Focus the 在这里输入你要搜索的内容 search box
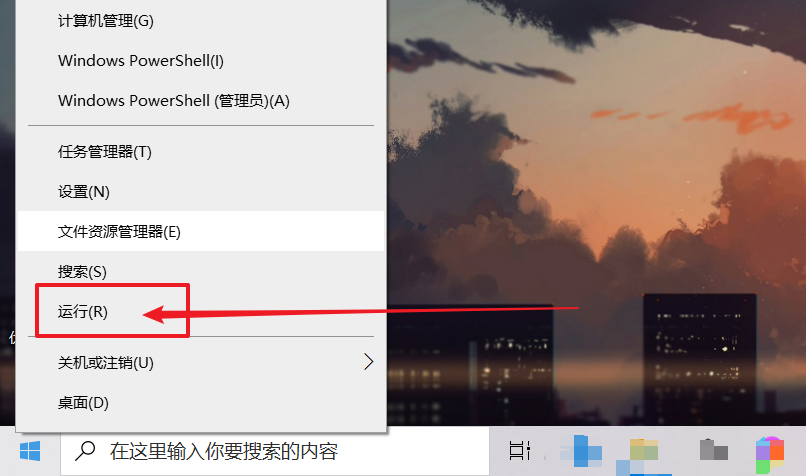 pos(275,451)
